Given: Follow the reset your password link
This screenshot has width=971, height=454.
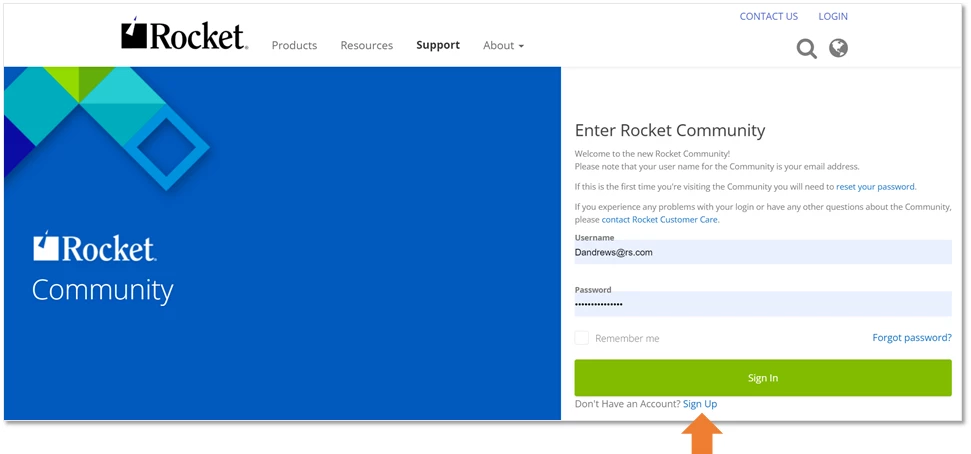Looking at the screenshot, I should [x=876, y=186].
